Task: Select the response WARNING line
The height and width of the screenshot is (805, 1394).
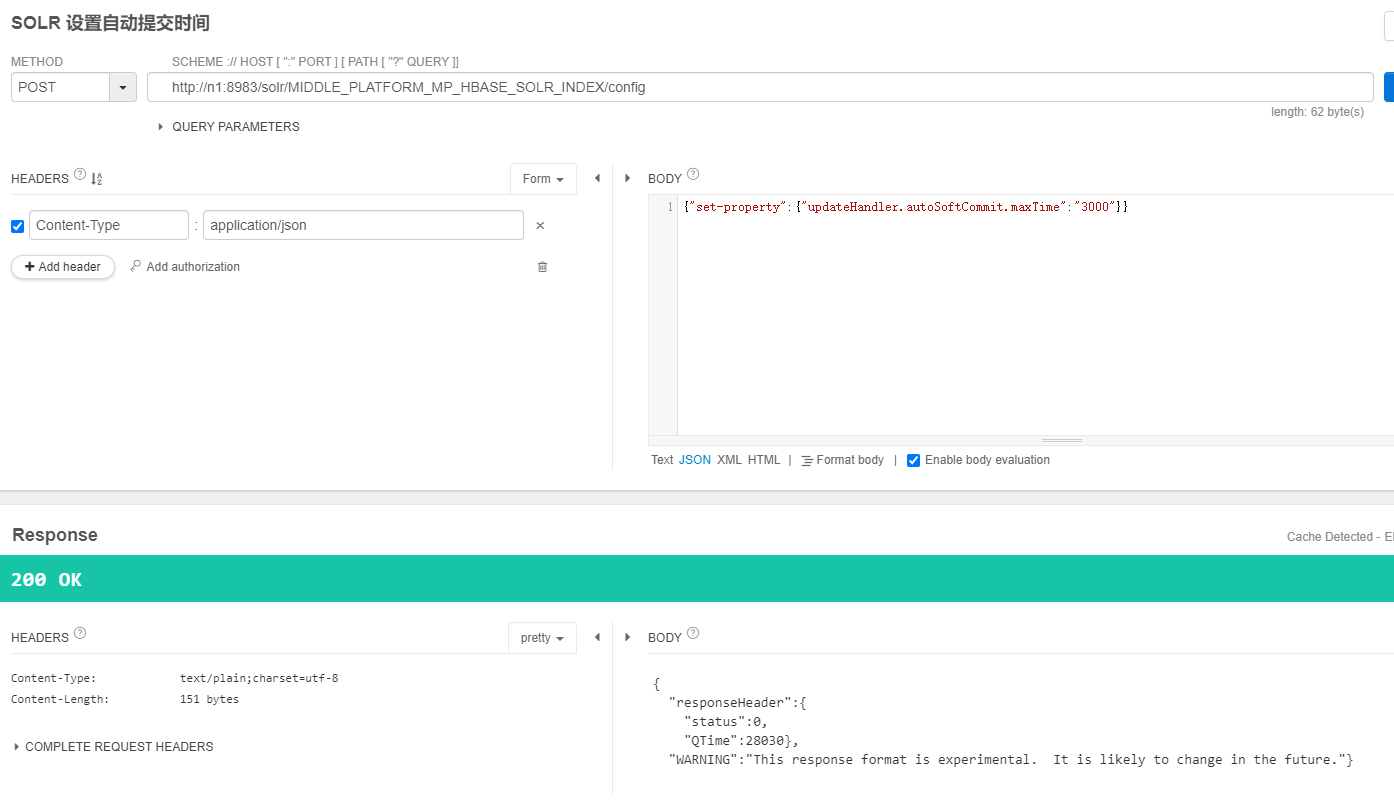Action: tap(1010, 760)
